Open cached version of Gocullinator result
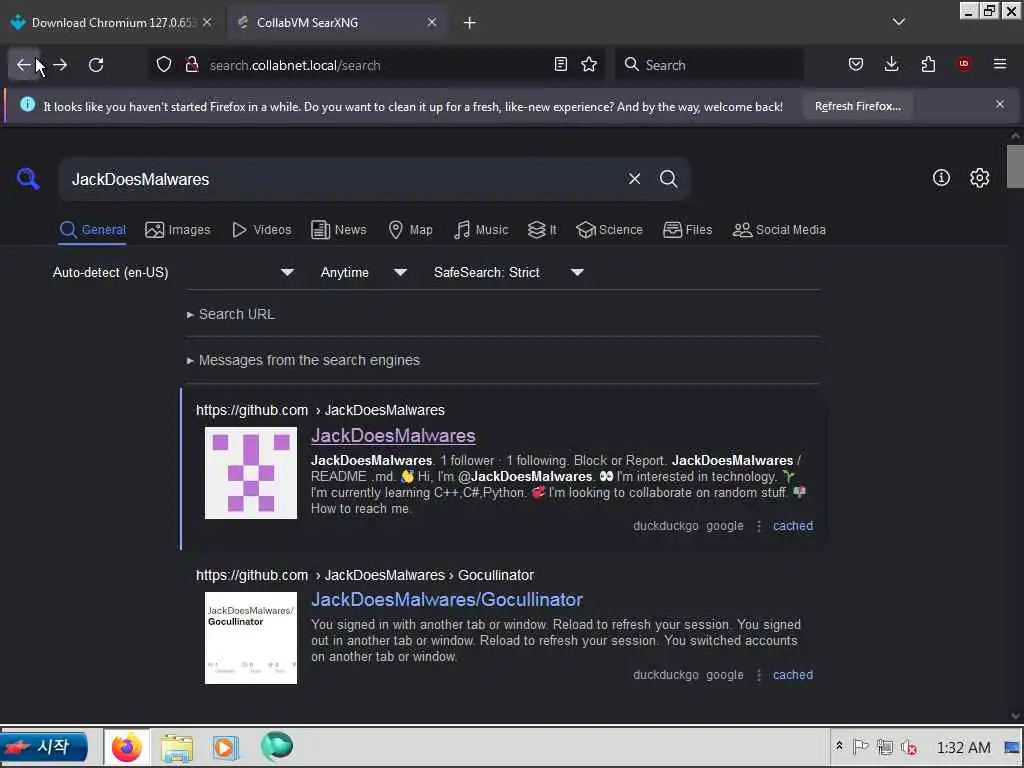The image size is (1024, 768). click(x=793, y=675)
